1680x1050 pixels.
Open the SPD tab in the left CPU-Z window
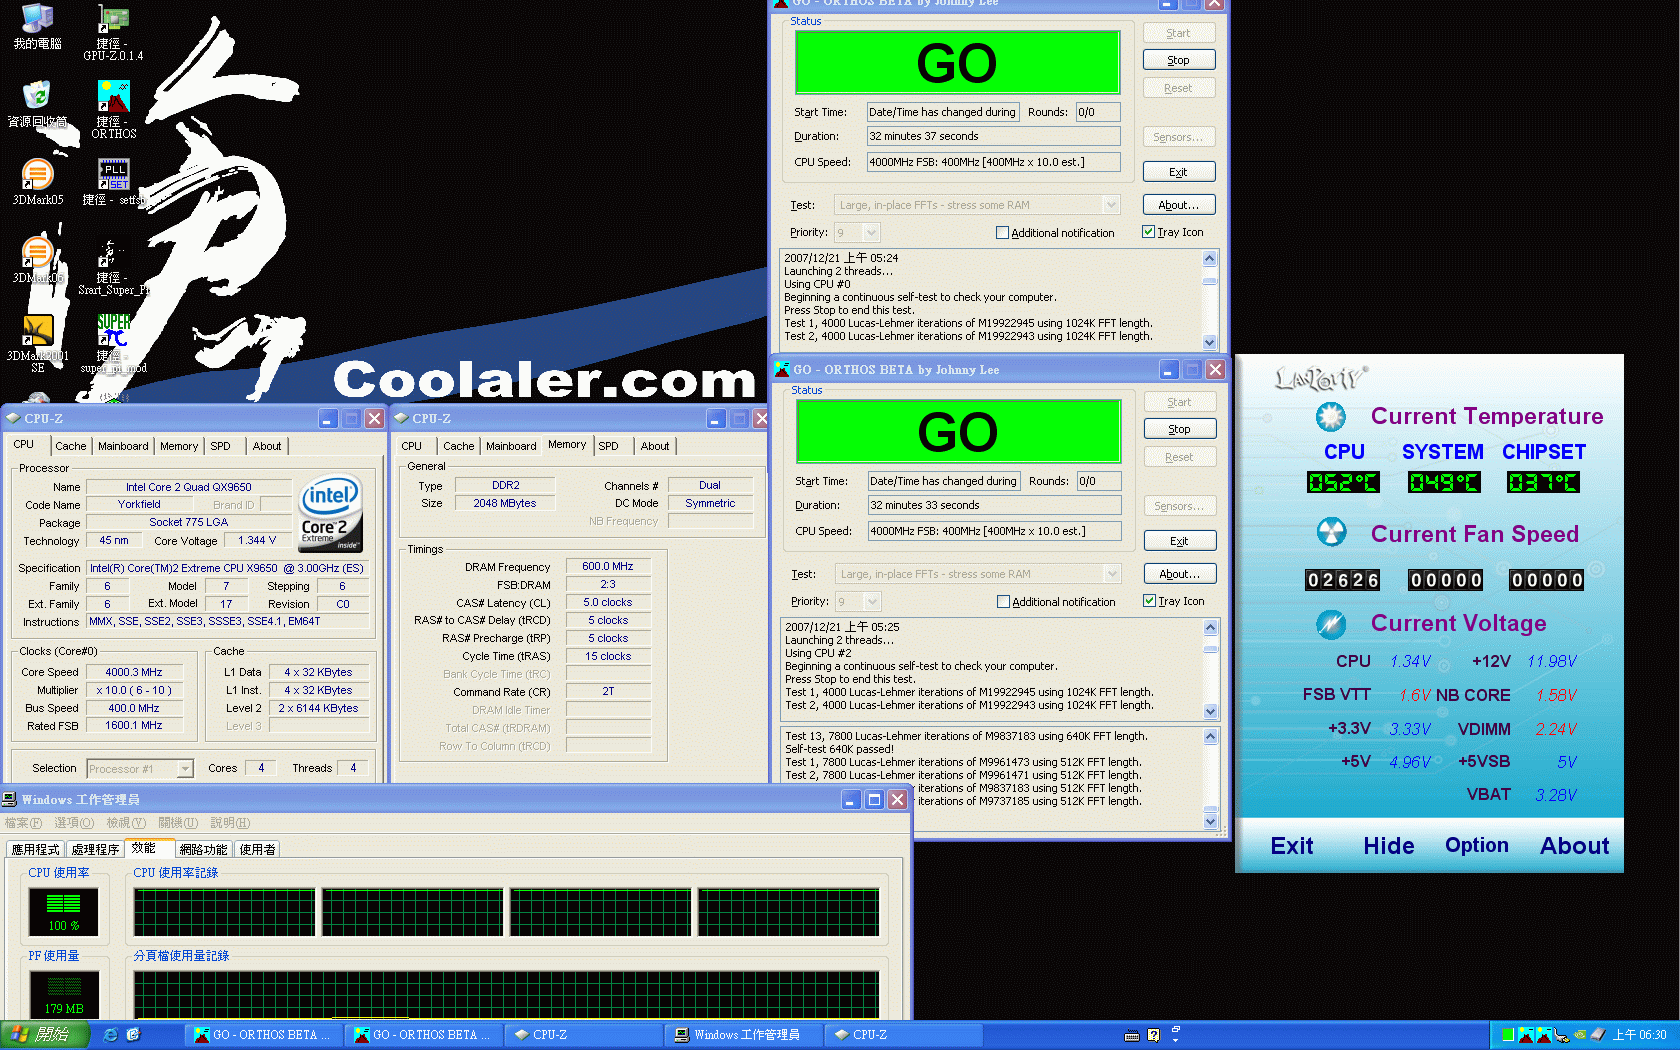pyautogui.click(x=220, y=446)
